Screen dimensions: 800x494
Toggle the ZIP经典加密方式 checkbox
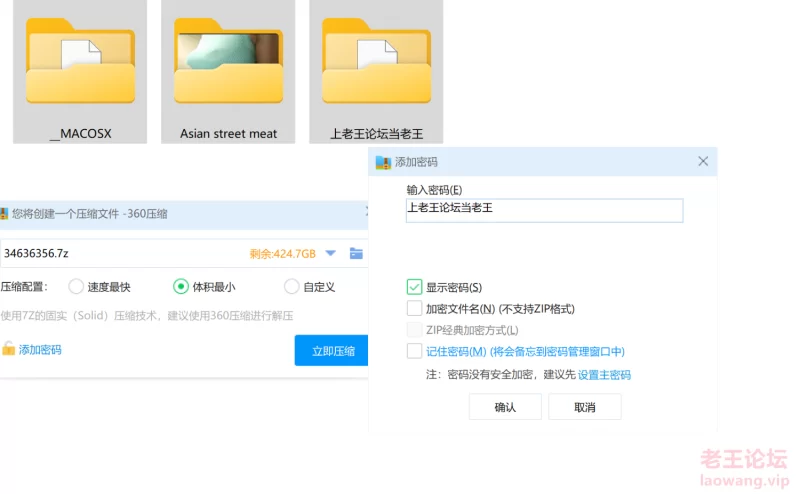pyautogui.click(x=414, y=330)
